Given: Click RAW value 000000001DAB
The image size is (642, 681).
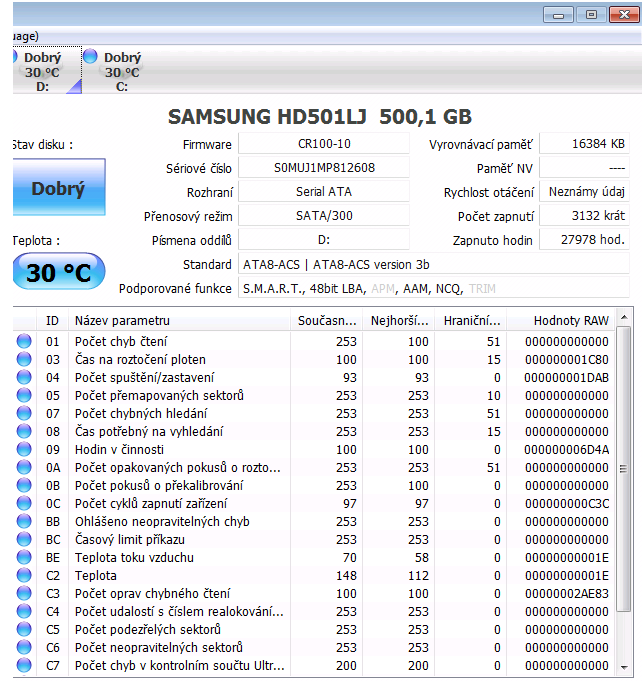Looking at the screenshot, I should (x=566, y=377).
